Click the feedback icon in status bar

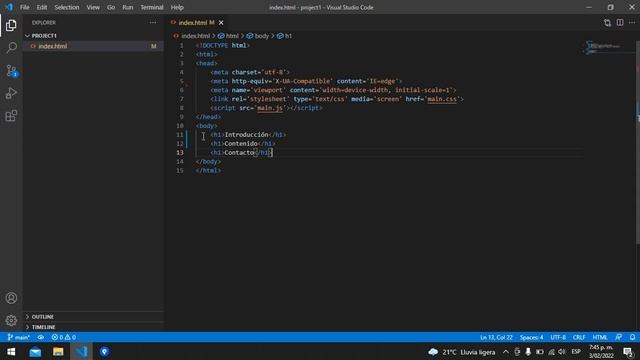(x=619, y=337)
